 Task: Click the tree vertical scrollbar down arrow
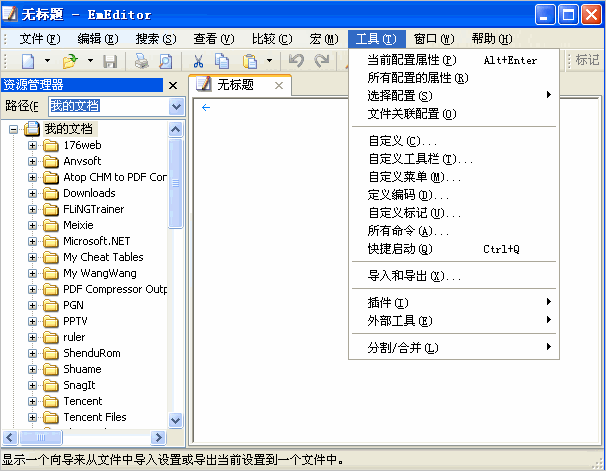coord(175,420)
